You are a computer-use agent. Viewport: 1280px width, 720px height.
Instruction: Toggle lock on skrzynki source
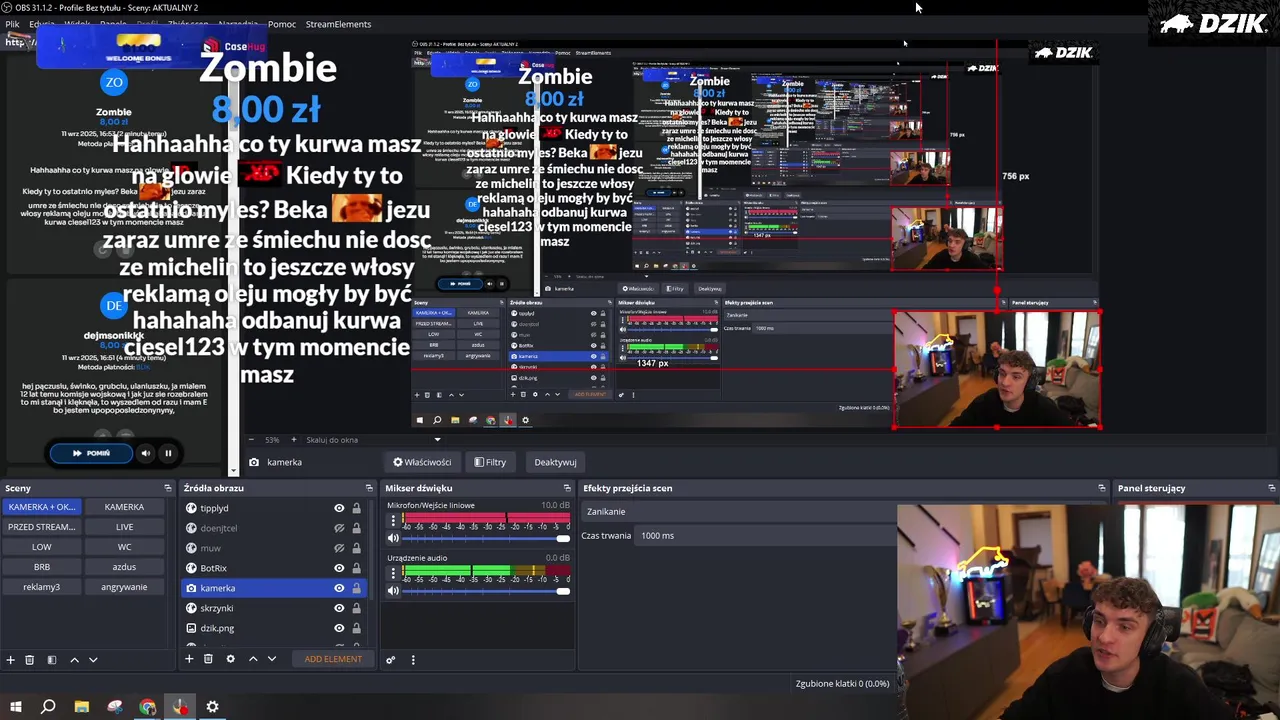click(356, 608)
